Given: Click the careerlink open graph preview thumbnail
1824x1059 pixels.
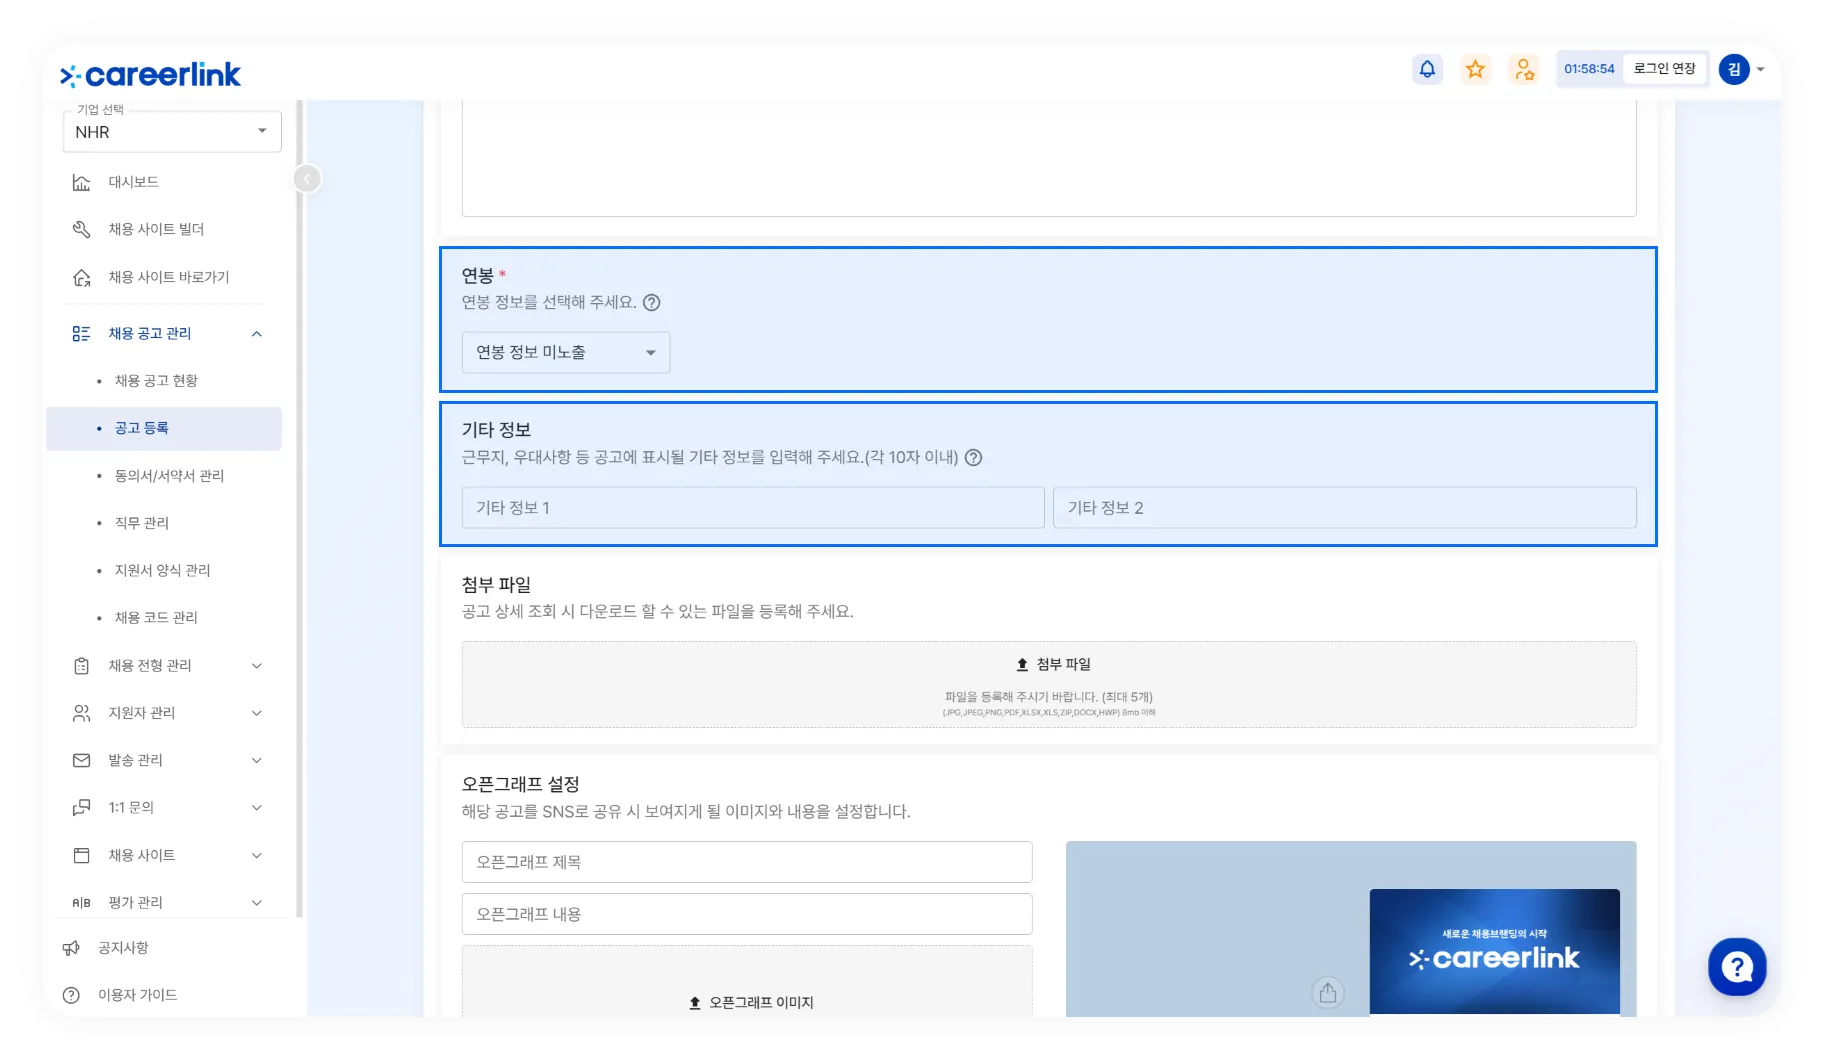Looking at the screenshot, I should click(x=1494, y=952).
